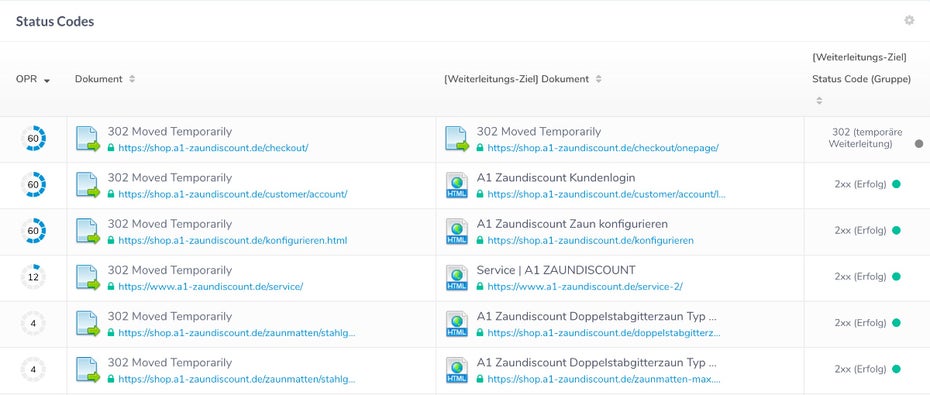Image resolution: width=930 pixels, height=395 pixels.
Task: Click the title 'A1 Zaundiscount Zaun konfigurieren'
Action: (572, 224)
